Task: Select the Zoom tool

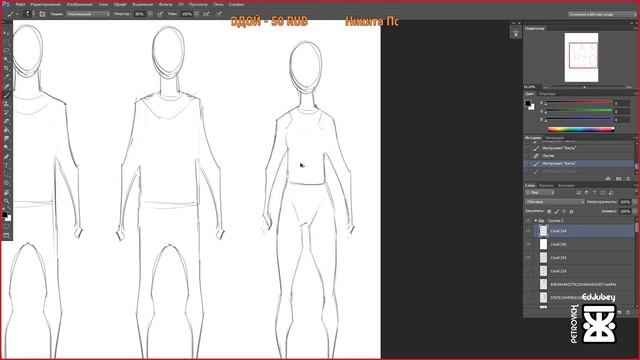Action: point(7,201)
